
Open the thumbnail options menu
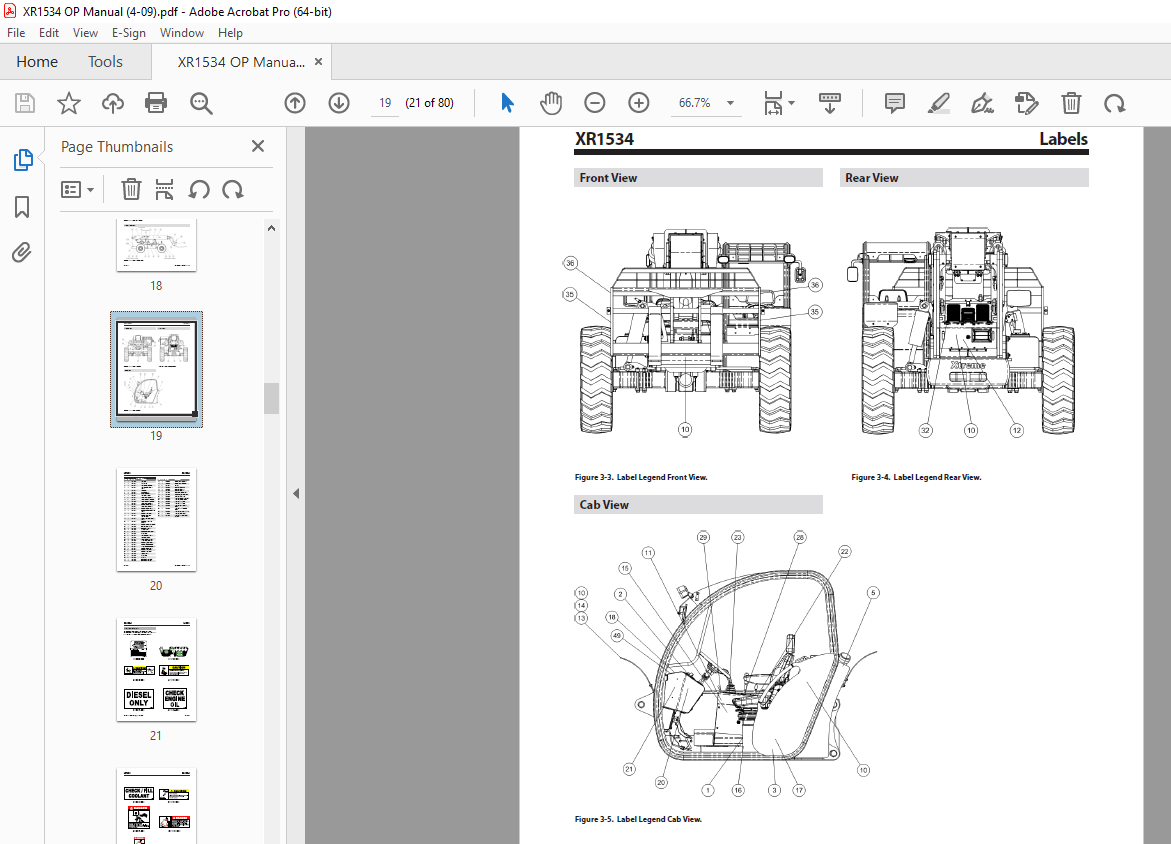coord(78,189)
